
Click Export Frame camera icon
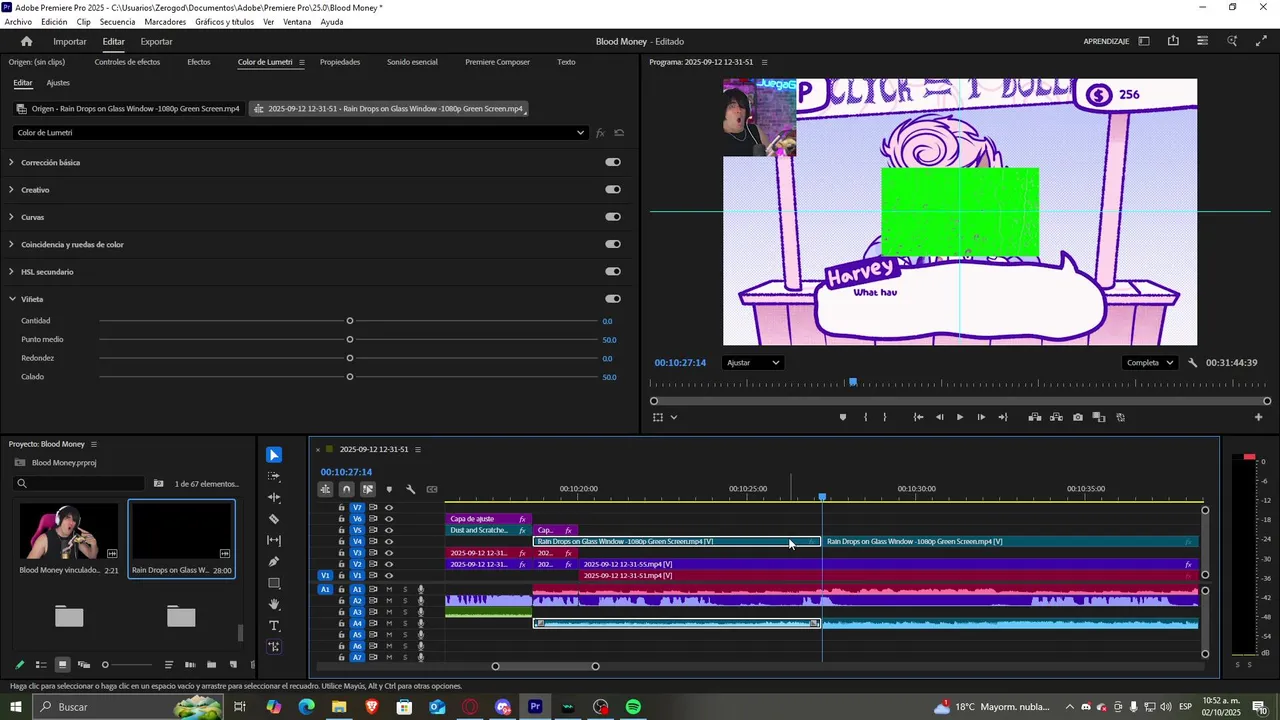[x=1077, y=417]
